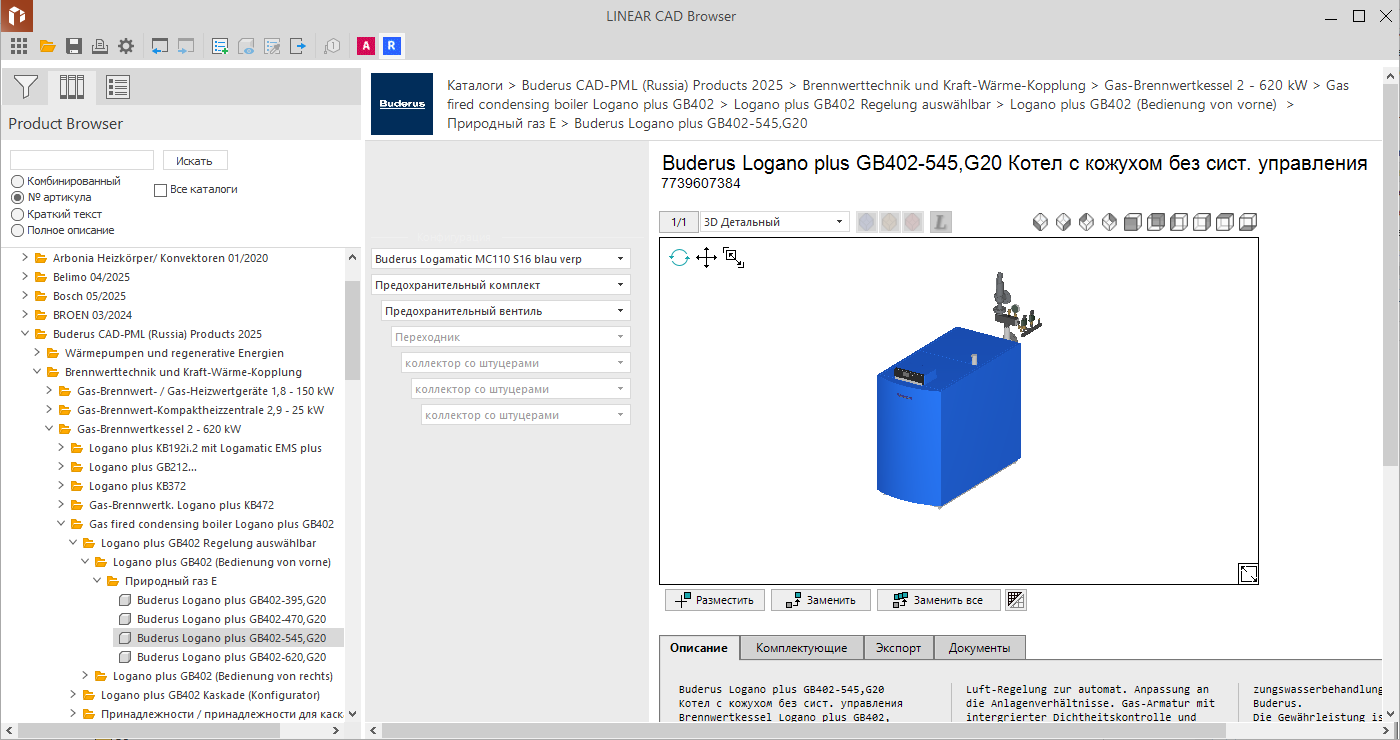Open the Buderus Logamatic MC110 S16 dropdown

[x=501, y=259]
